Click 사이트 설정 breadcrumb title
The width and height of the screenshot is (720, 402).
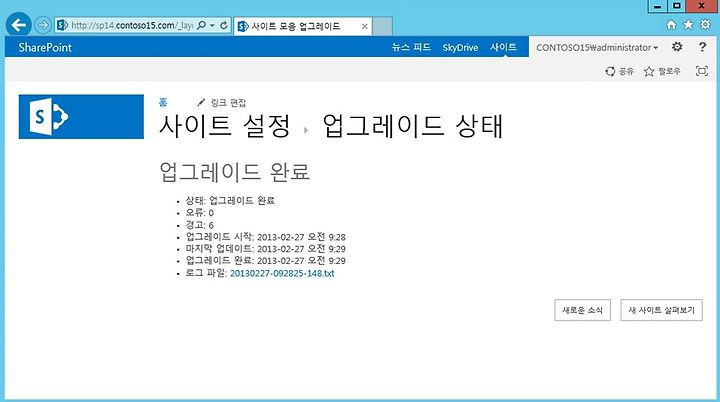point(225,126)
